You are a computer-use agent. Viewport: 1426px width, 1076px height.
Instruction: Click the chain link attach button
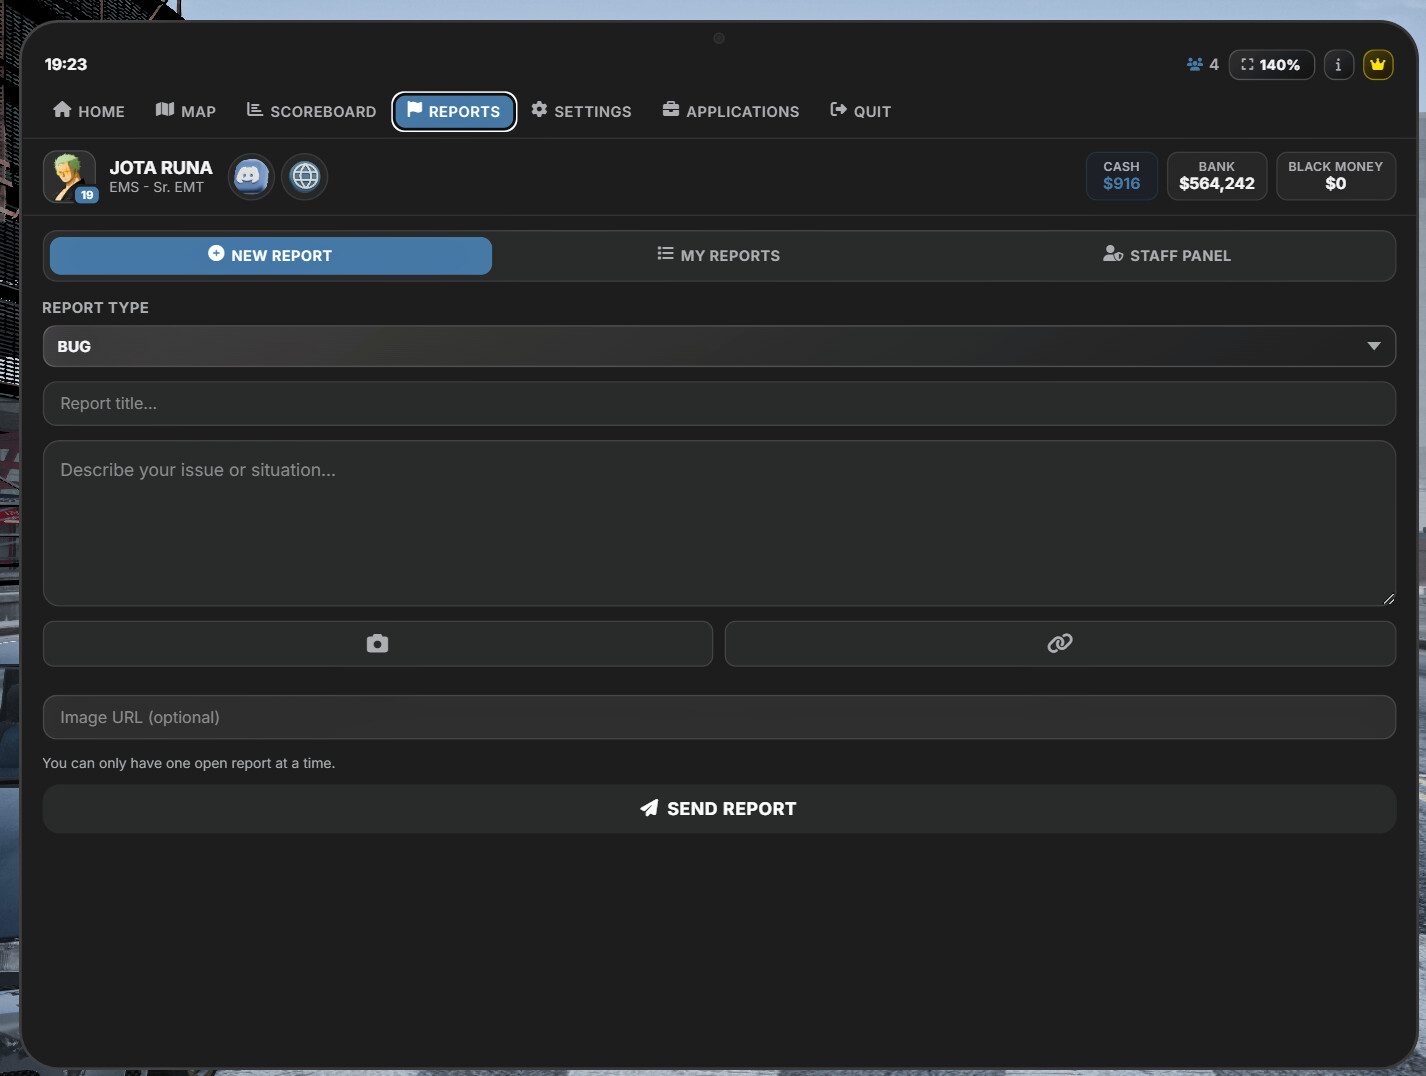tap(1060, 644)
